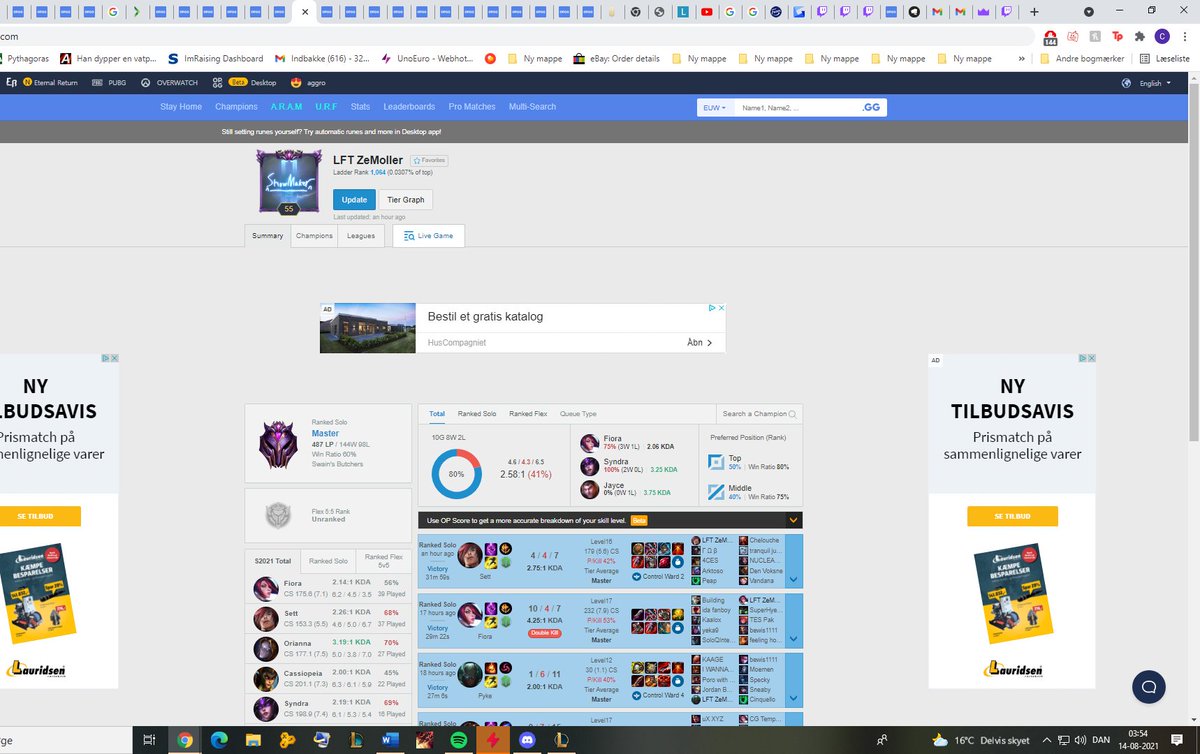The width and height of the screenshot is (1200, 754).
Task: Click the Master rank emblem
Action: pyautogui.click(x=277, y=442)
